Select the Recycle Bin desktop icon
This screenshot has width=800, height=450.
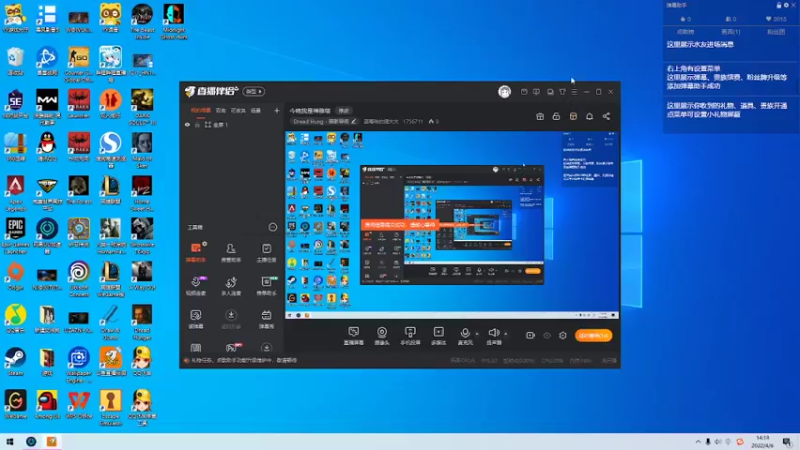pyautogui.click(x=15, y=61)
